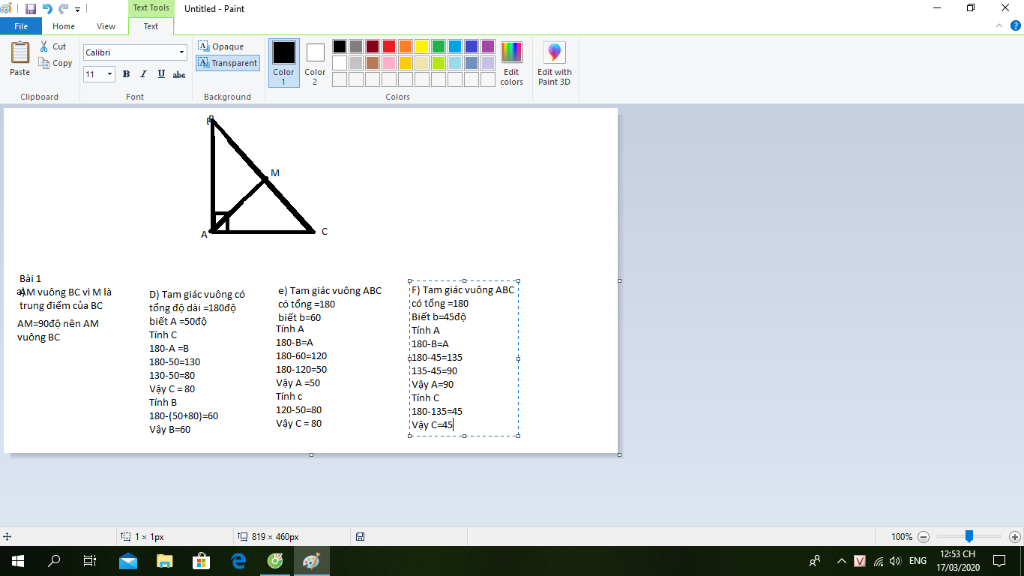Toggle Strikethrough formatting

coord(179,74)
